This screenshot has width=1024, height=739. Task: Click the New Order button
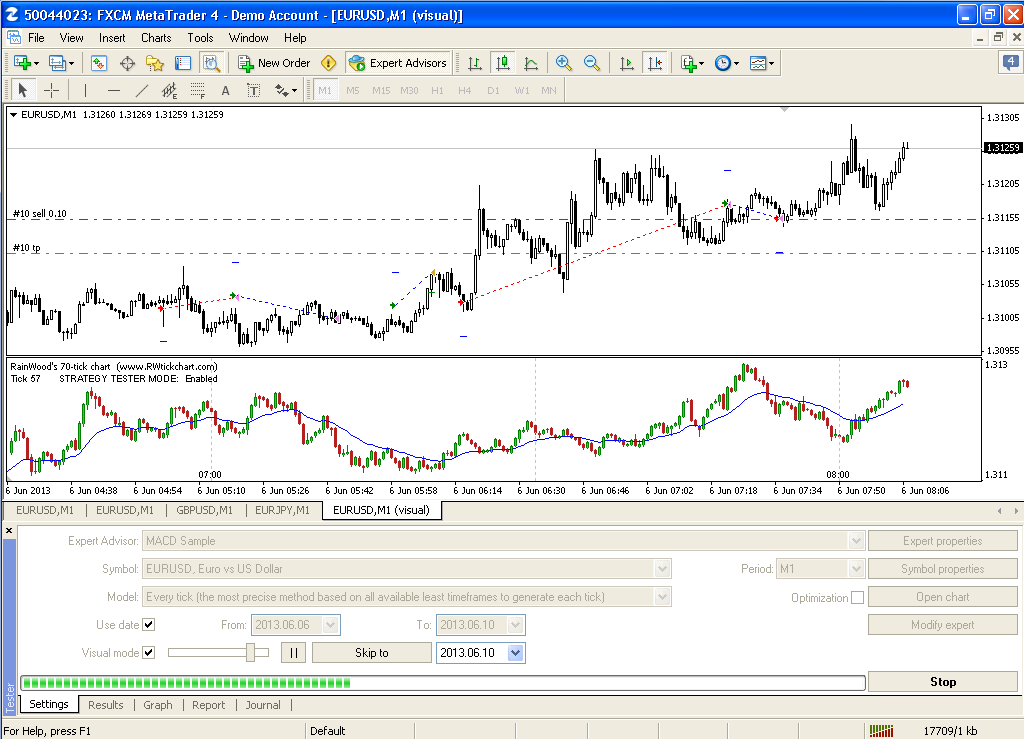(274, 63)
